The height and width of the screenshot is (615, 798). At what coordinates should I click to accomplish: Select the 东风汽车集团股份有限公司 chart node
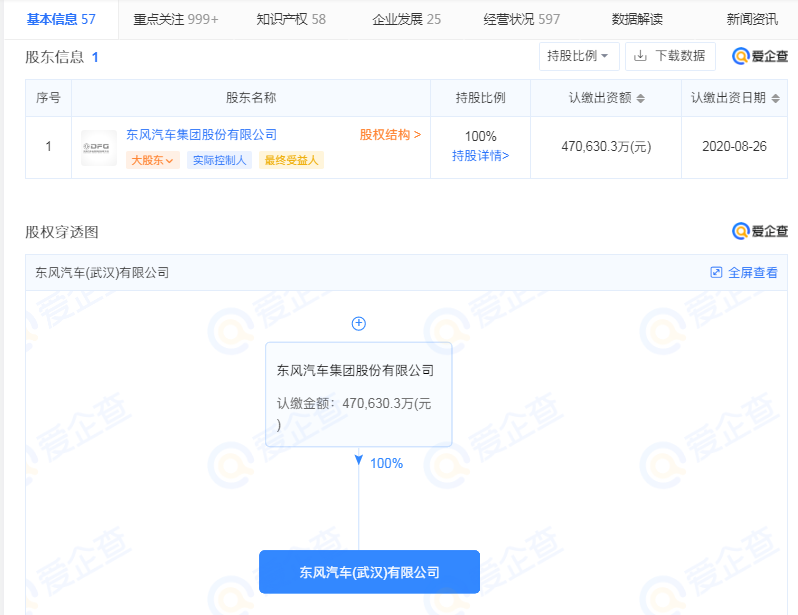359,395
